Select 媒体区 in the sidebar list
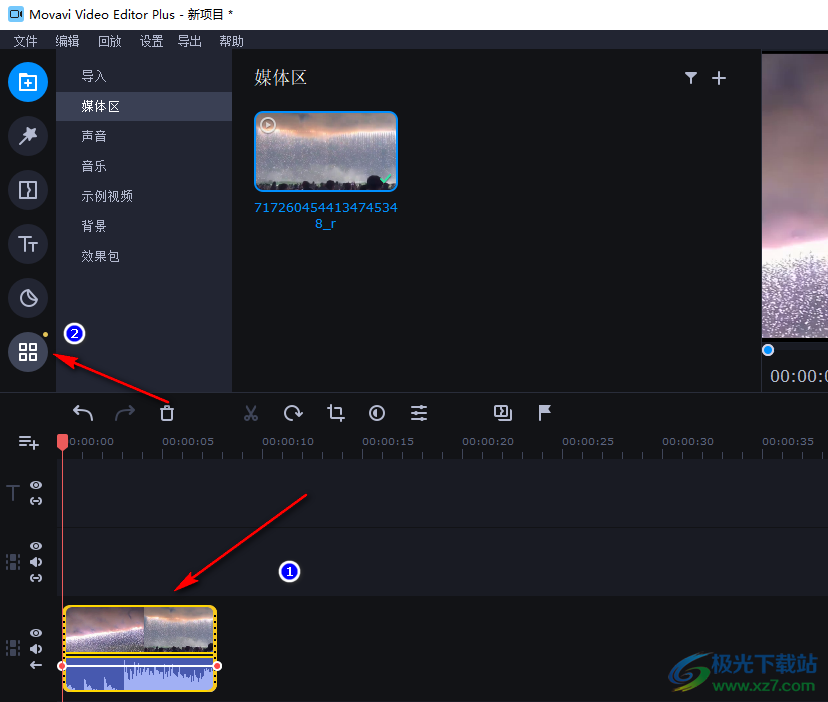 click(144, 106)
